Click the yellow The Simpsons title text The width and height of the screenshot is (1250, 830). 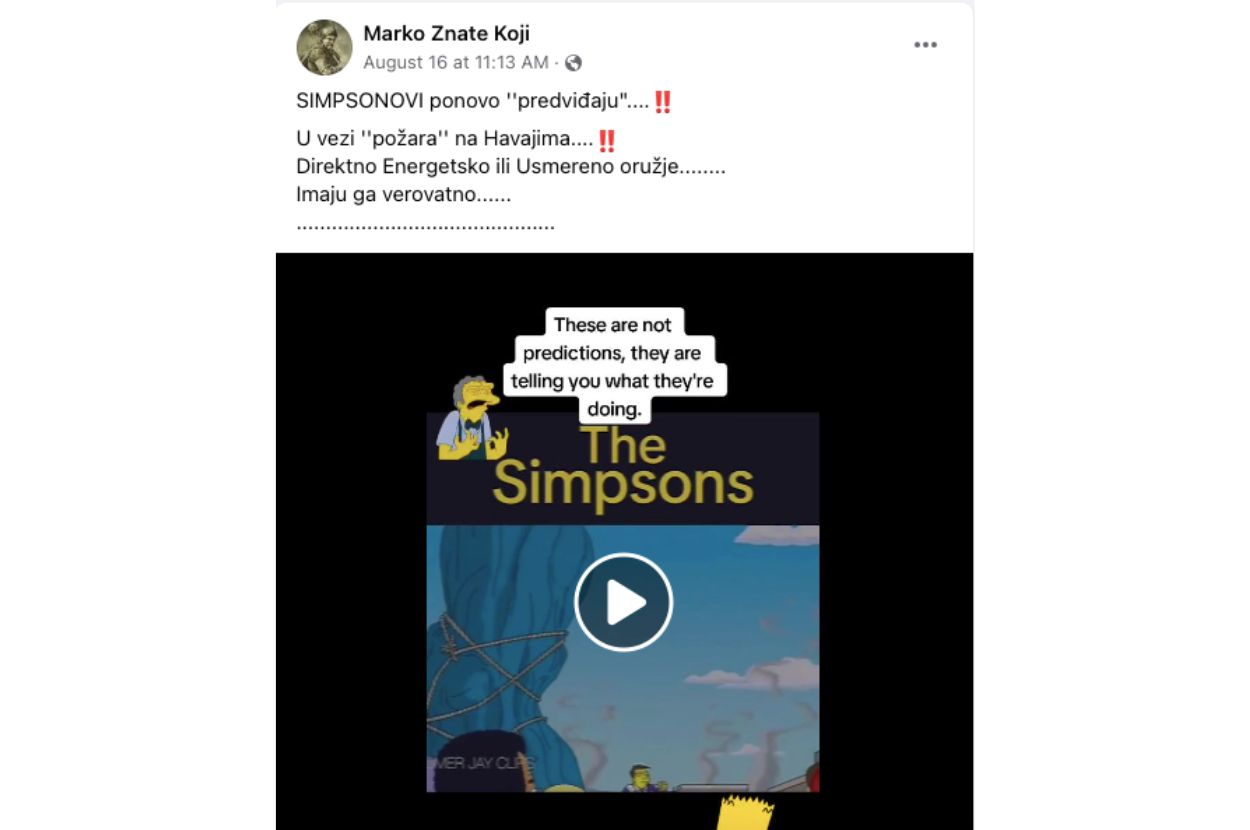point(622,468)
